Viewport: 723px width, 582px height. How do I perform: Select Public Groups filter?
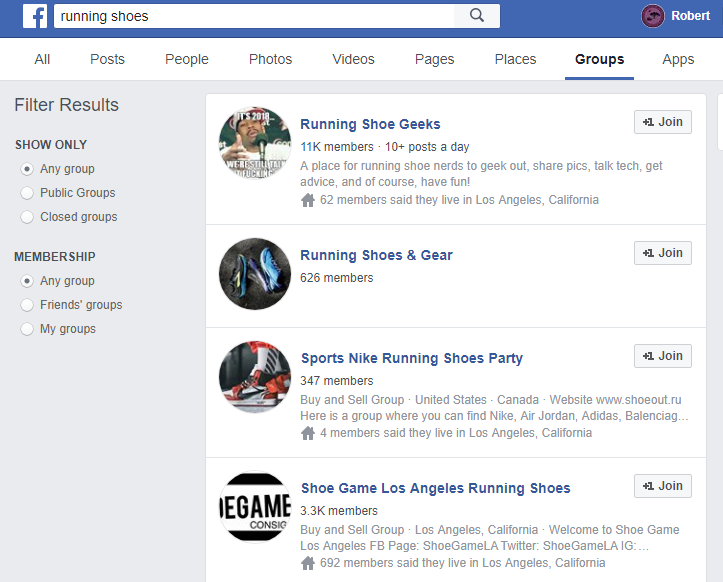pos(27,193)
